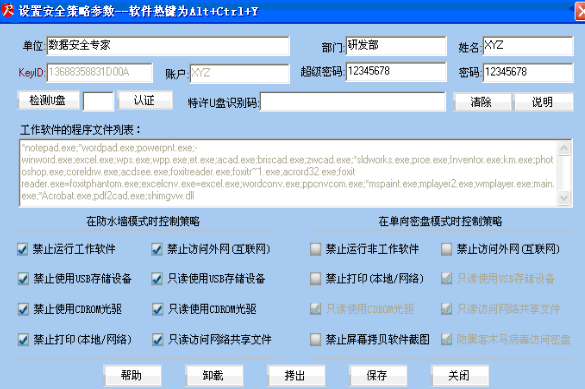This screenshot has width=585, height=389.
Task: Click the small box beside 检测U盘
Action: 98,101
